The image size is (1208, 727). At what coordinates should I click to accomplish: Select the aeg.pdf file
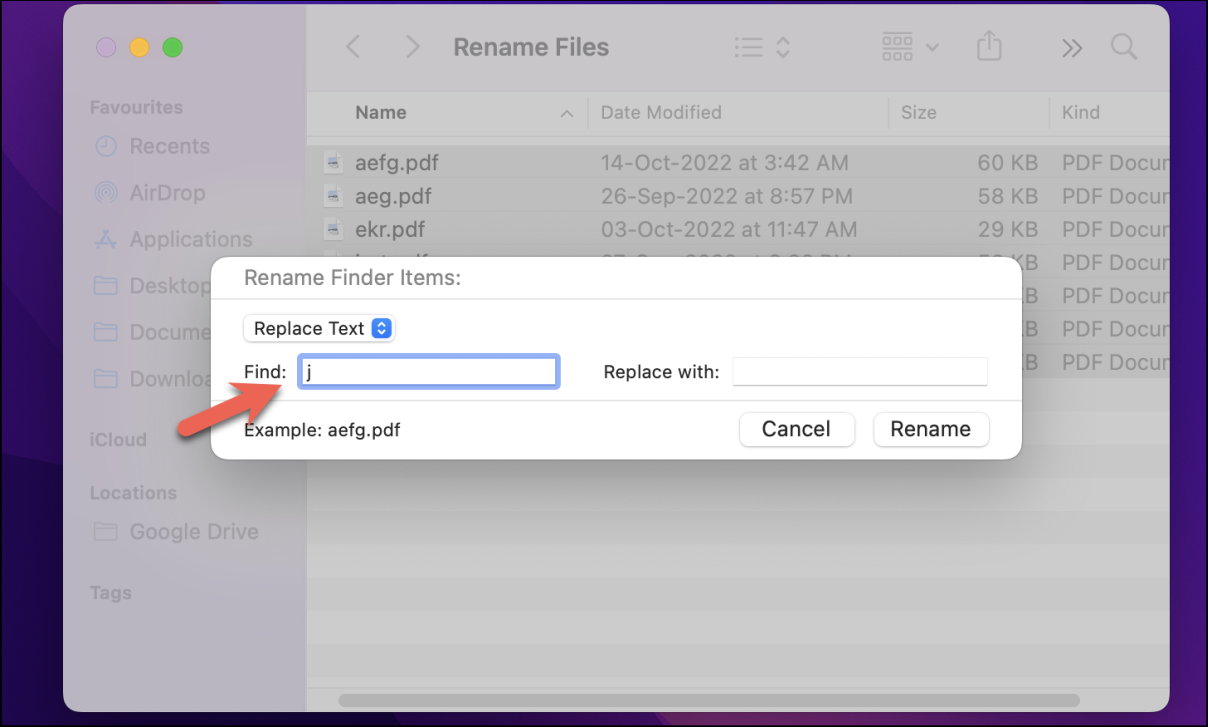point(393,196)
